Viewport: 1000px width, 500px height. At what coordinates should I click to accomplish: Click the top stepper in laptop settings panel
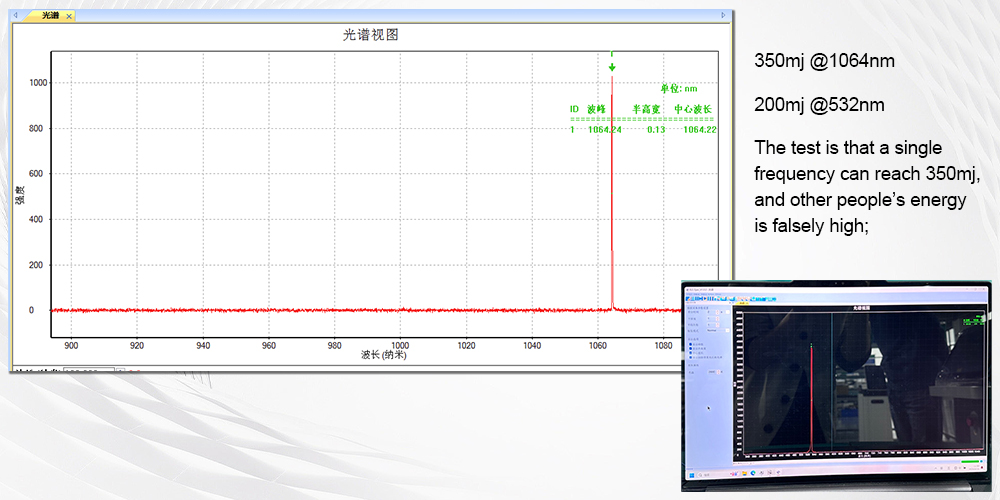tap(718, 311)
